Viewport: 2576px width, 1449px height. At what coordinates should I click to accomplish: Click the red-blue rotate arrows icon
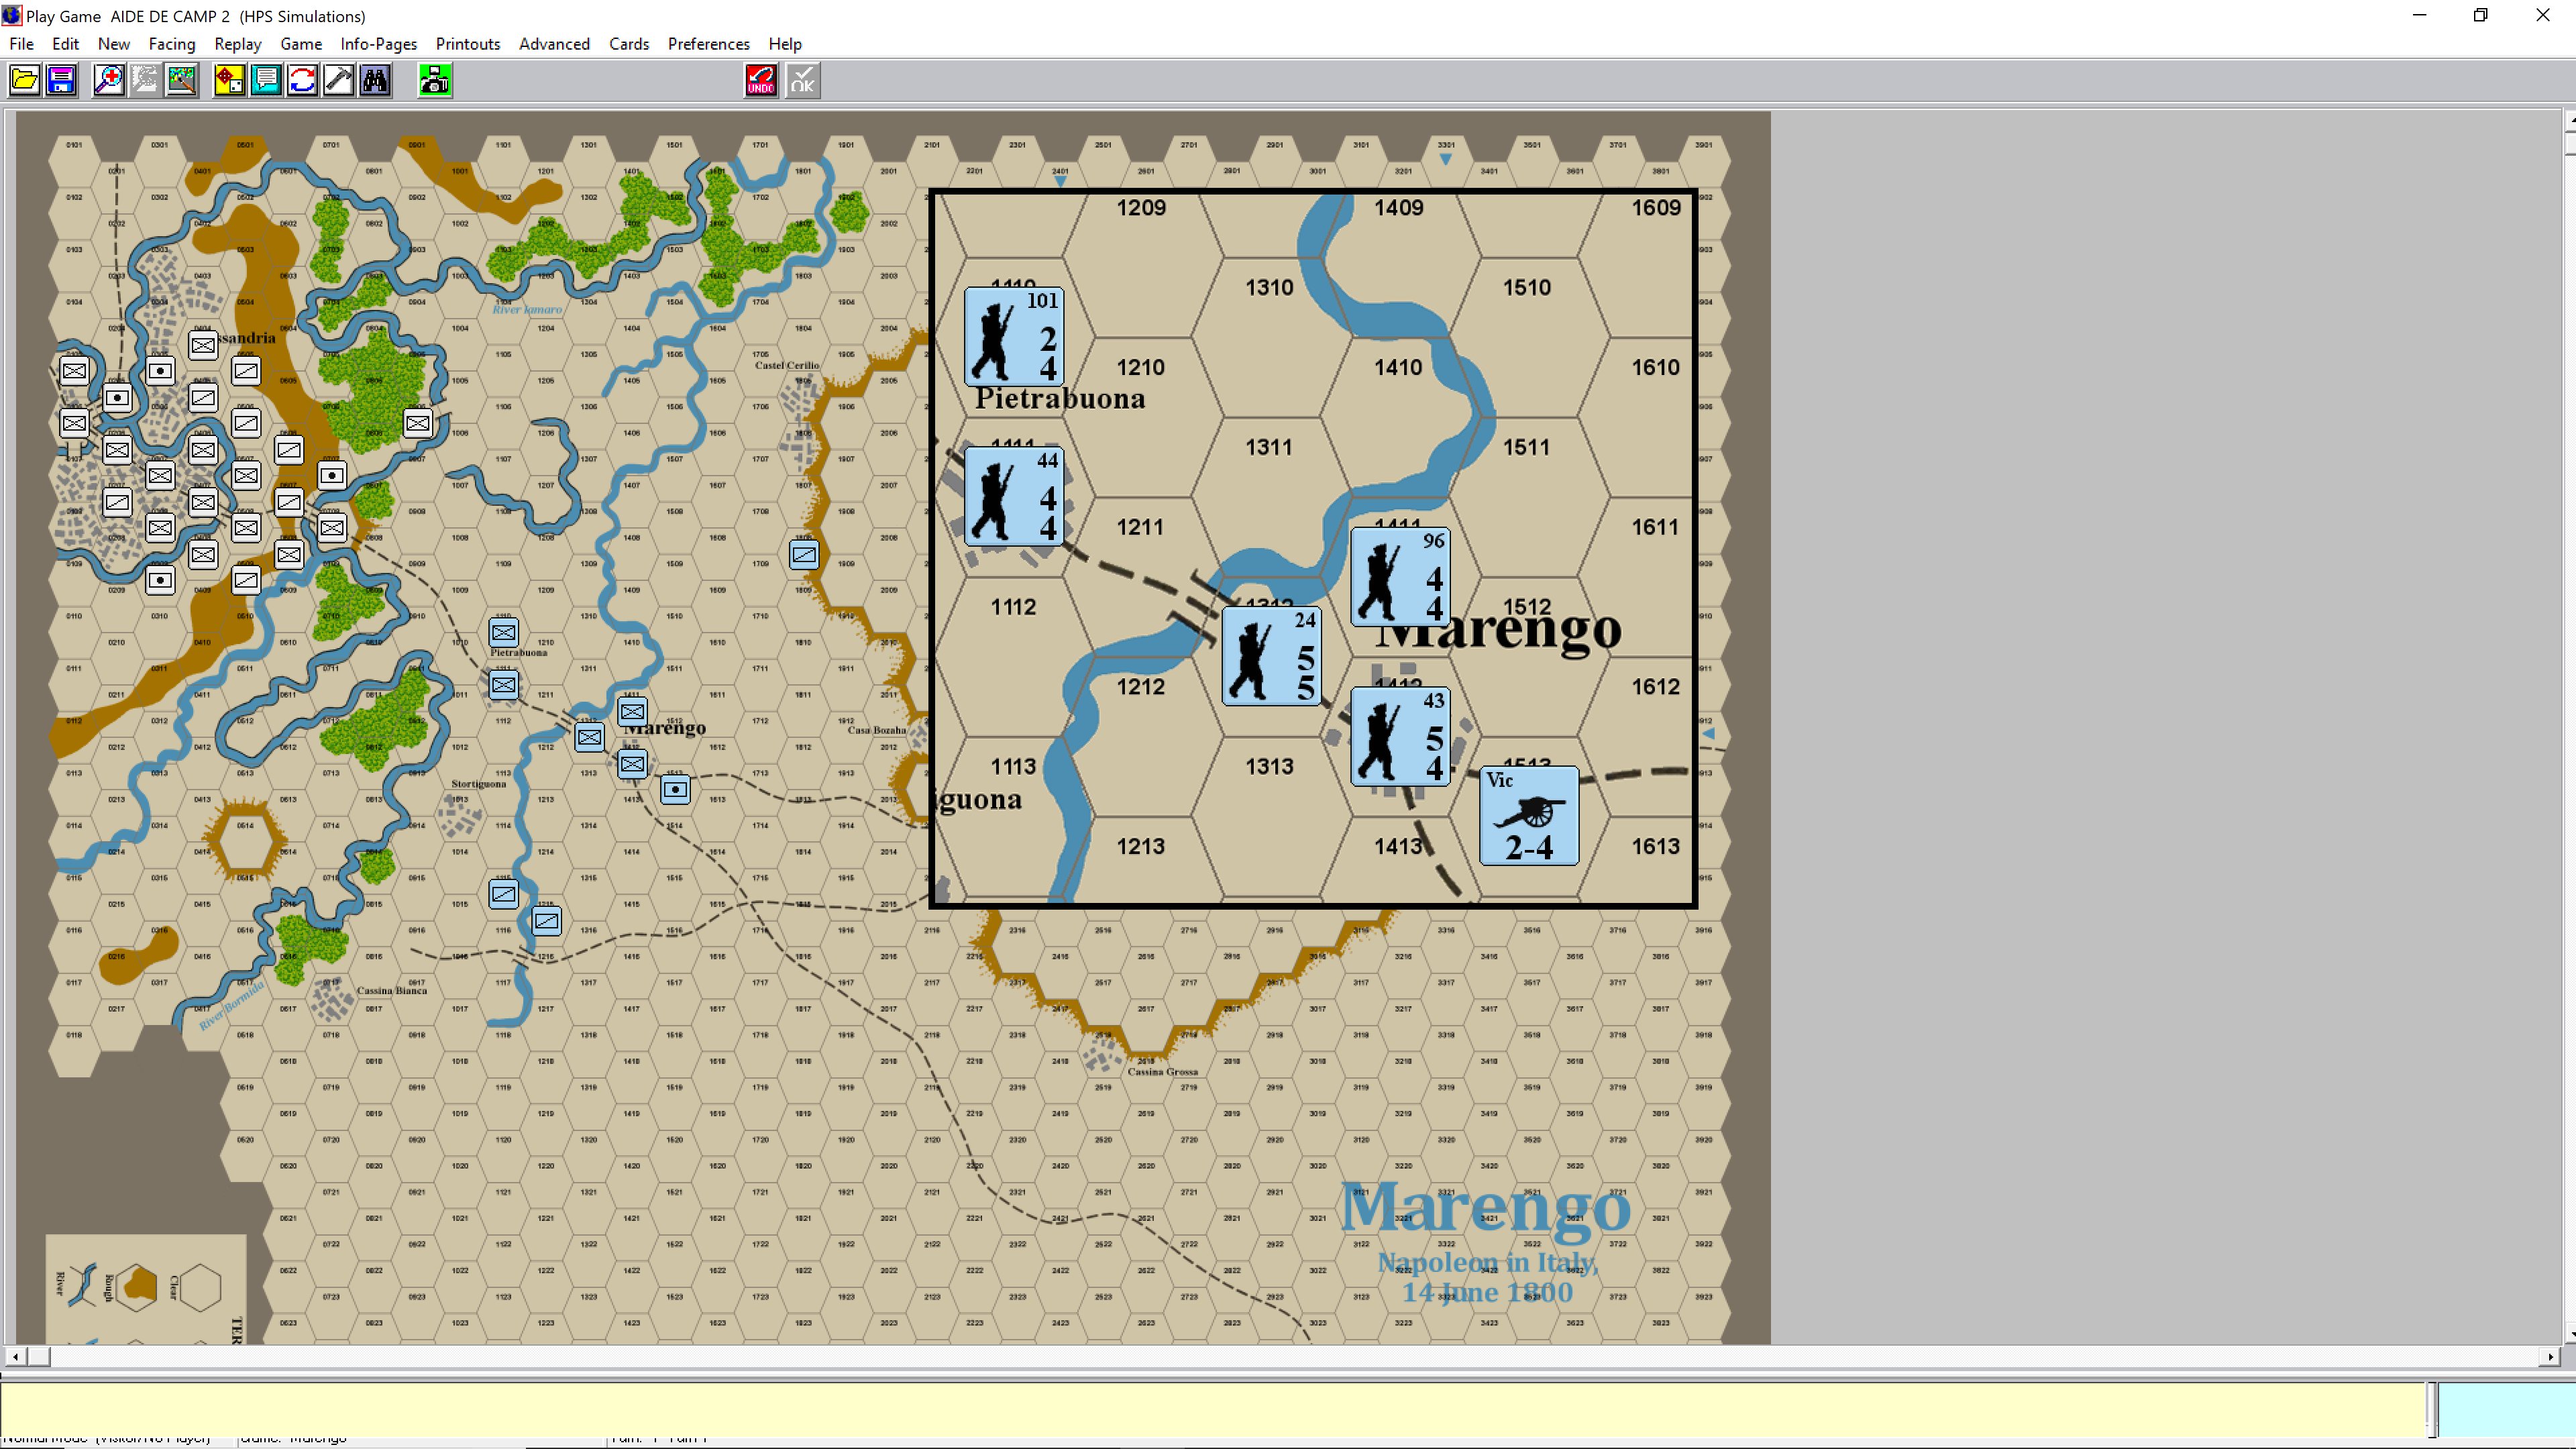(x=302, y=80)
